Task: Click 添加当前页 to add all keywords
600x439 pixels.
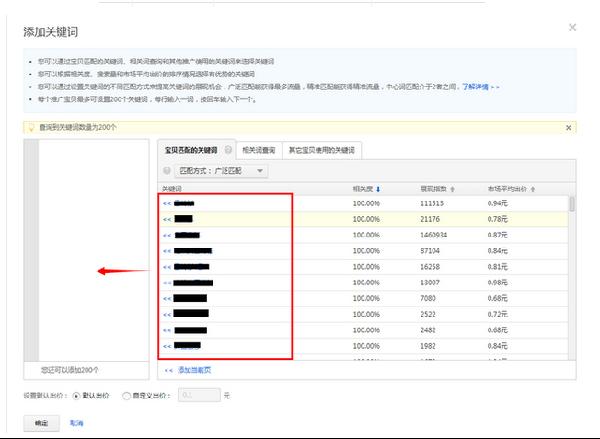Action: 194,369
